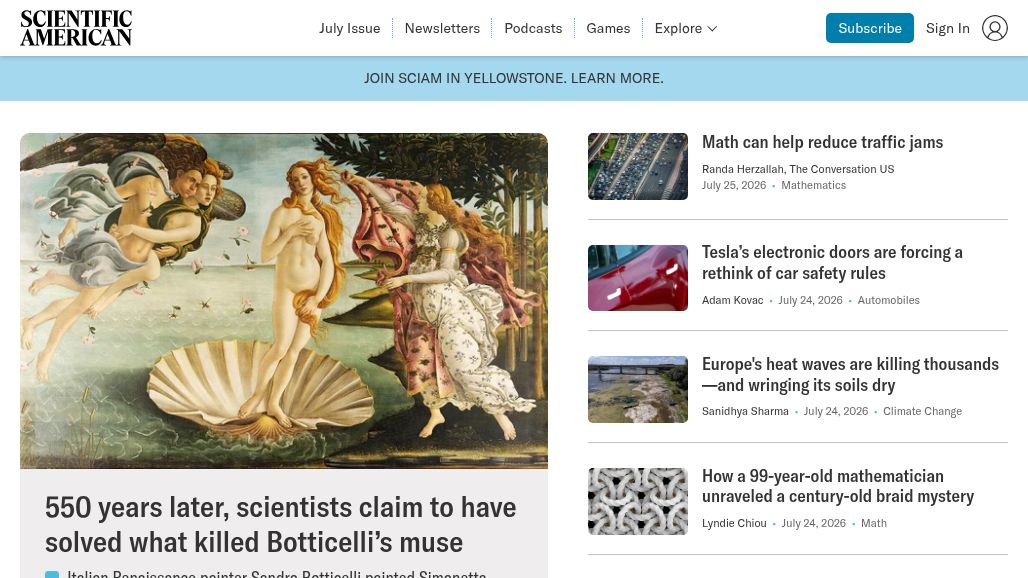The height and width of the screenshot is (578, 1028).
Task: Select the Automobiles category tag
Action: click(888, 300)
